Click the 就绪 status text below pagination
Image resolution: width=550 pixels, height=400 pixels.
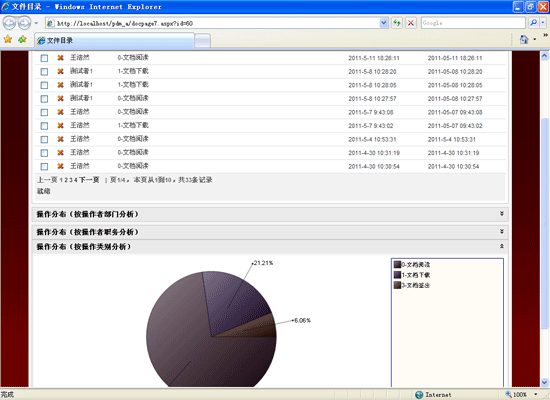(x=44, y=191)
